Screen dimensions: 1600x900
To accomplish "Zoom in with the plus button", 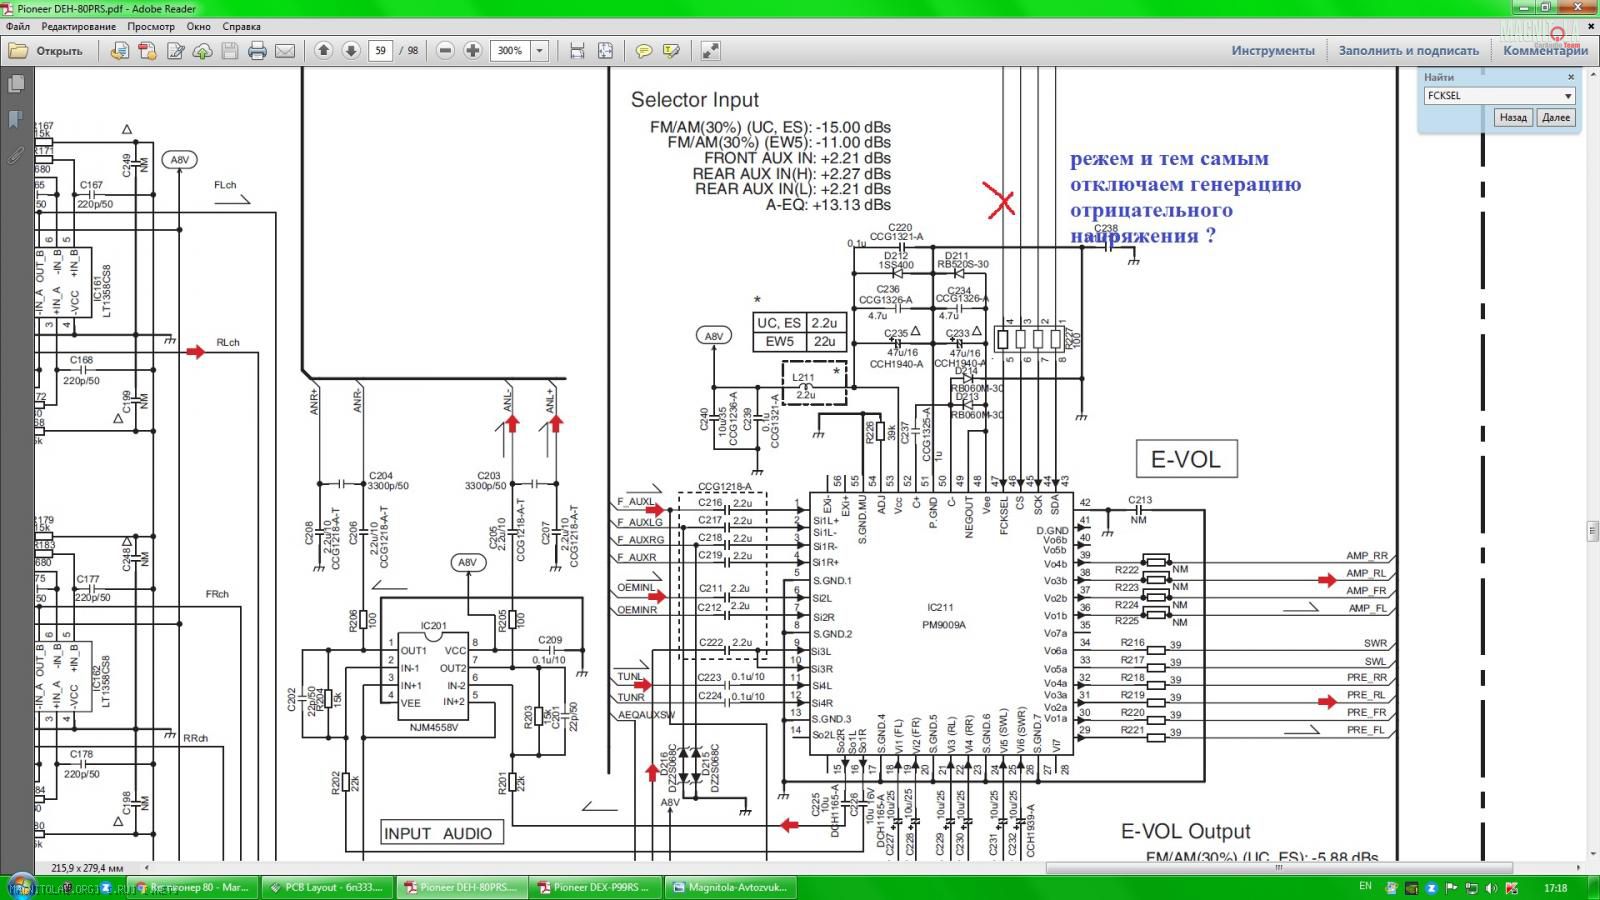I will click(473, 50).
